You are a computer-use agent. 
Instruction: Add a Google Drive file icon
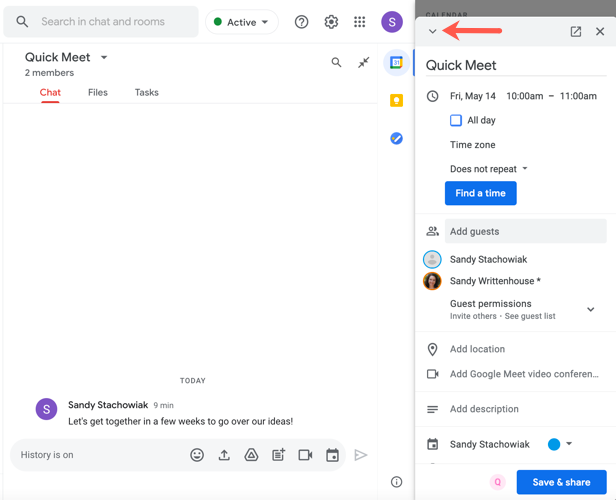(x=251, y=455)
